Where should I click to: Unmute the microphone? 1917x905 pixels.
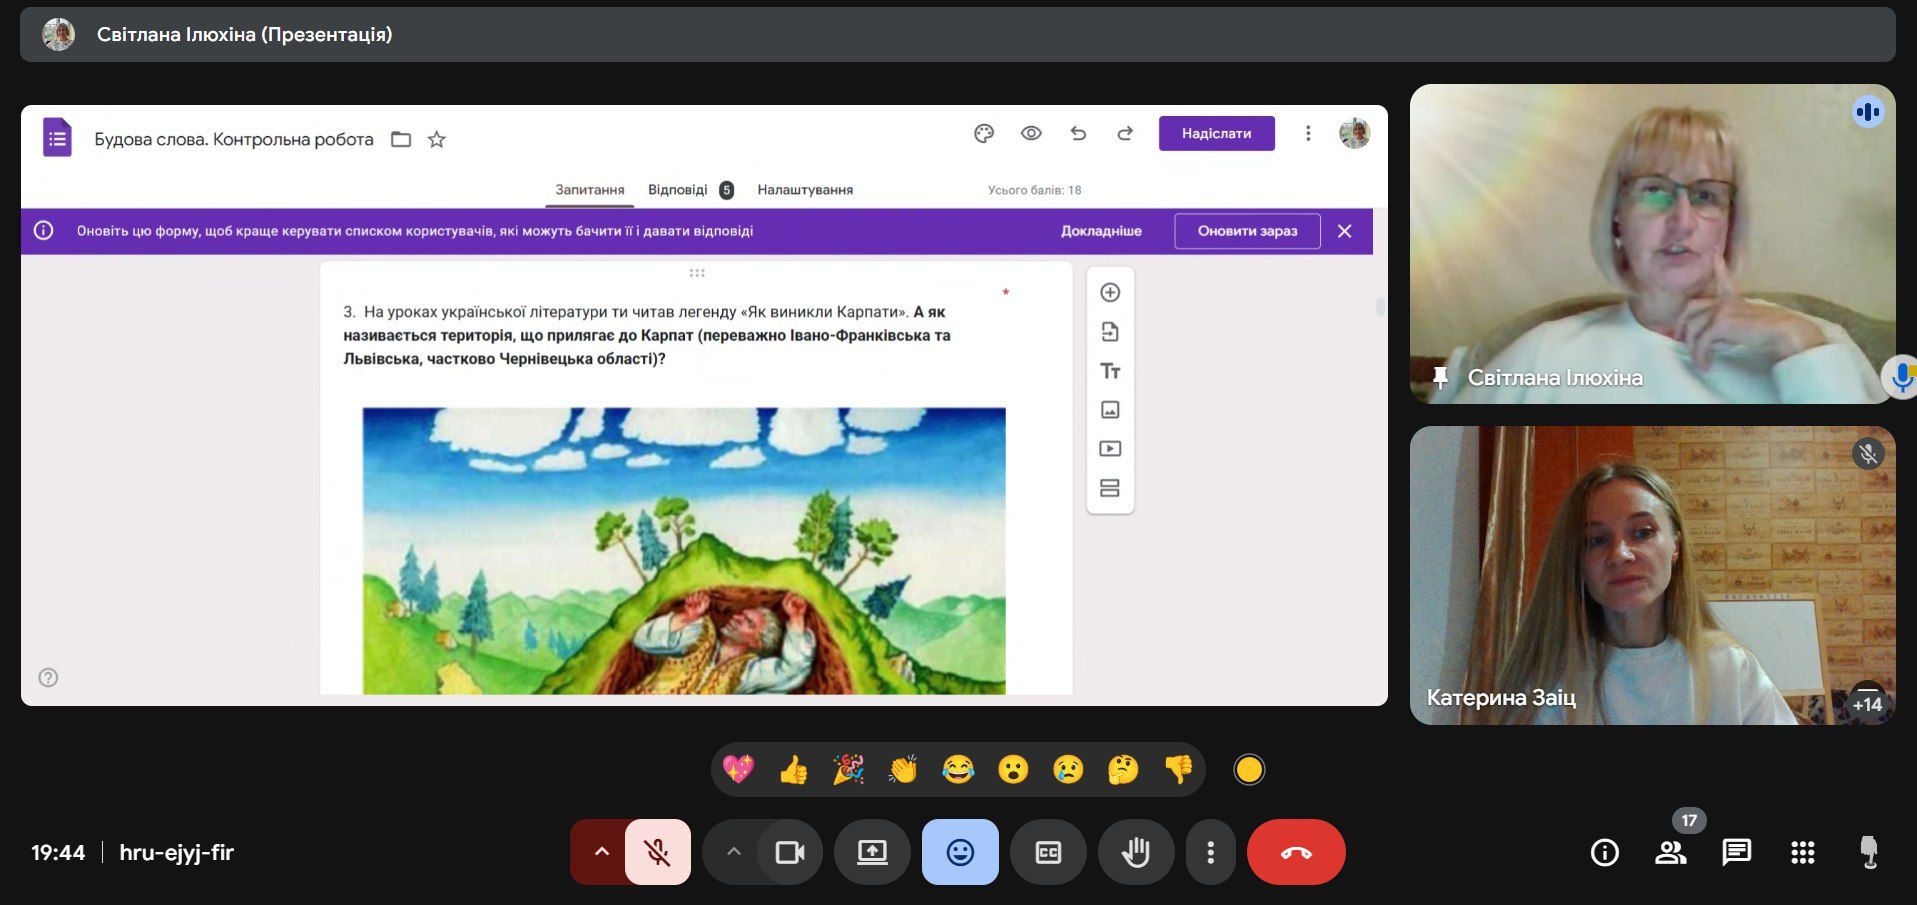click(x=658, y=852)
